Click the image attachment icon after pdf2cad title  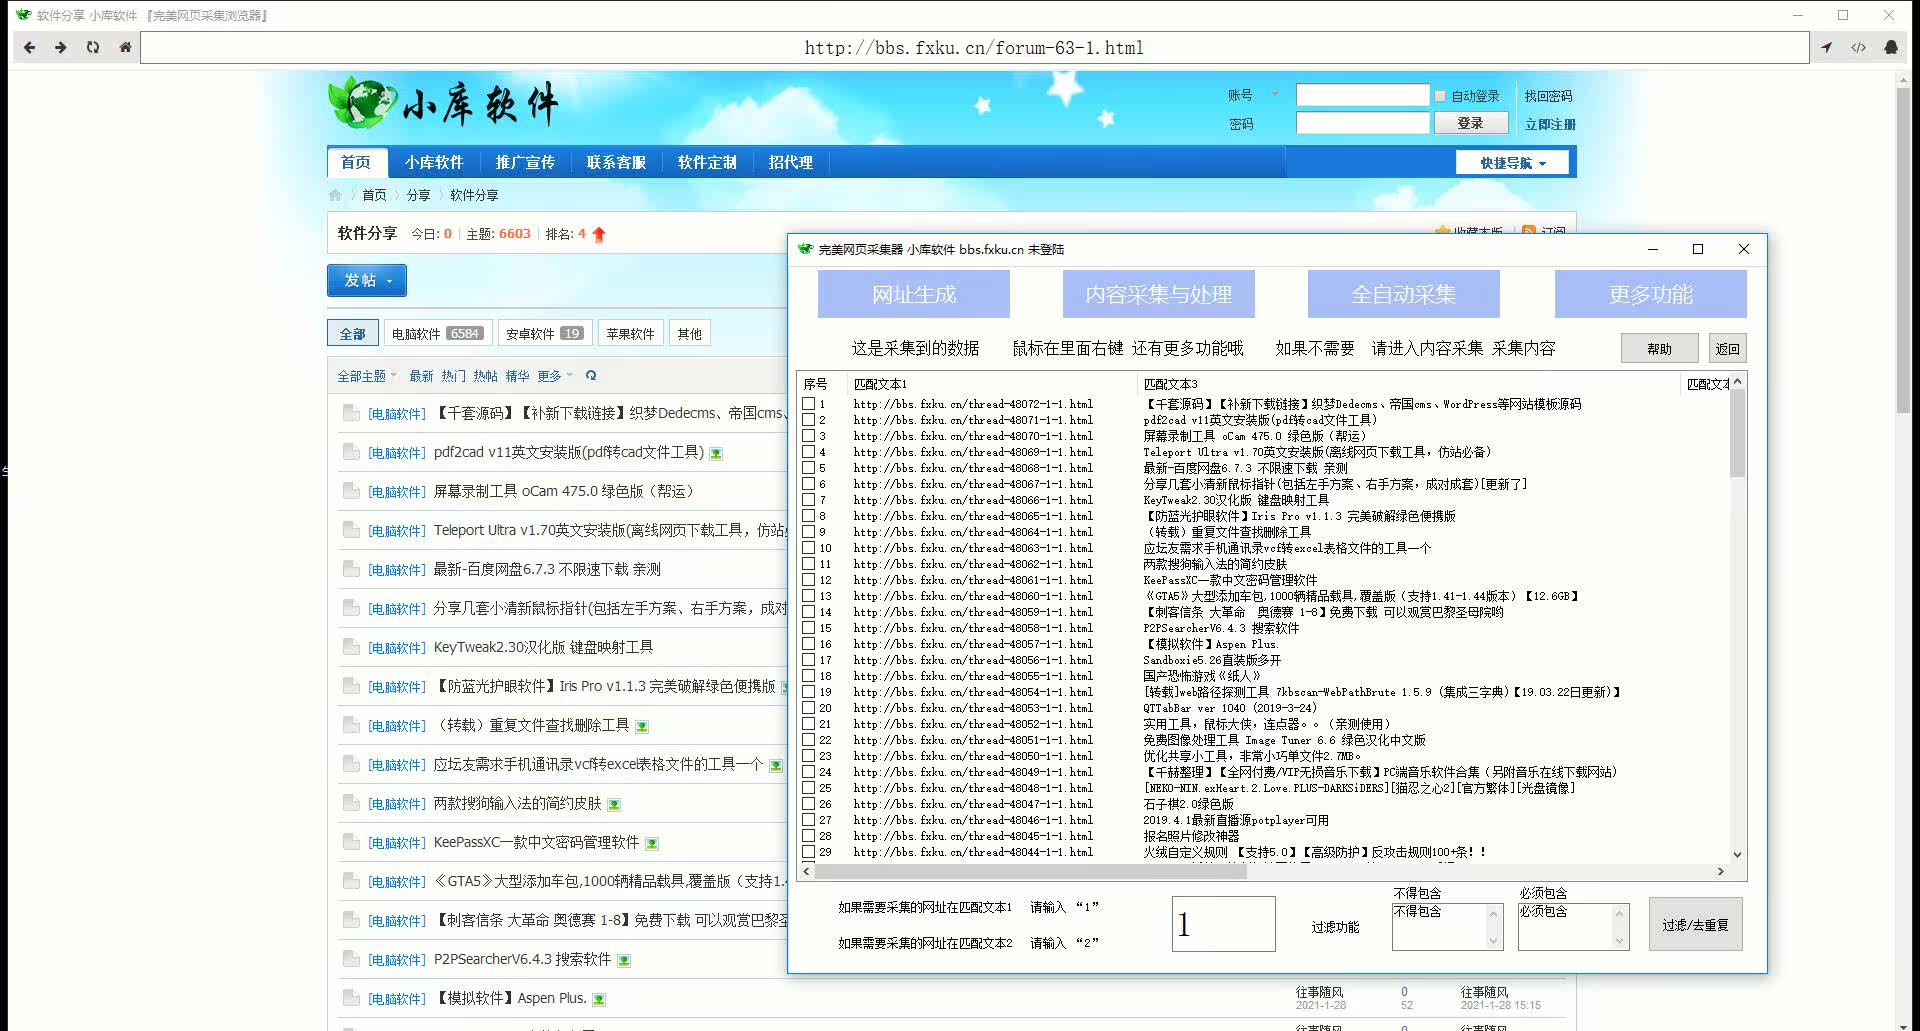[716, 454]
